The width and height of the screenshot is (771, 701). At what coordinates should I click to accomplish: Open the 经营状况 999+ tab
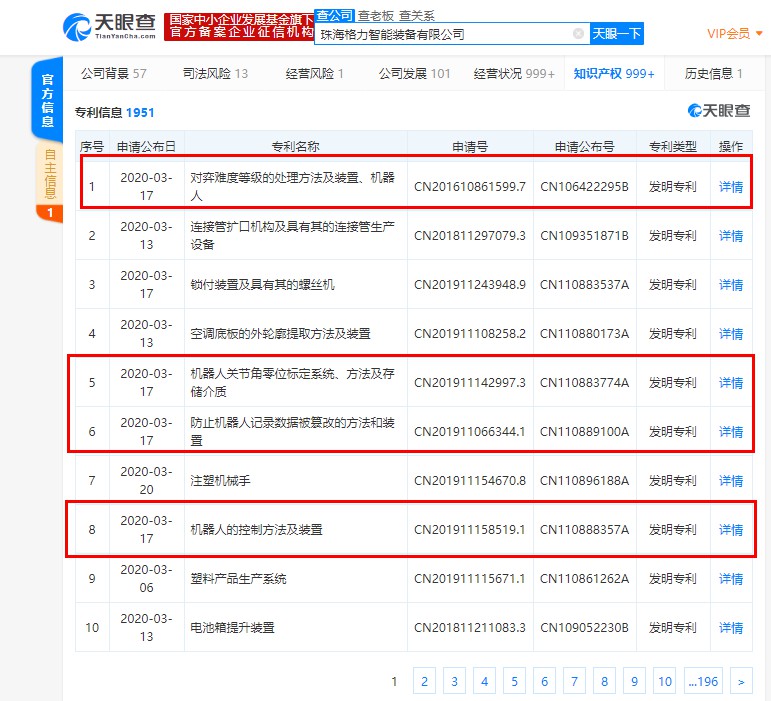click(x=514, y=73)
